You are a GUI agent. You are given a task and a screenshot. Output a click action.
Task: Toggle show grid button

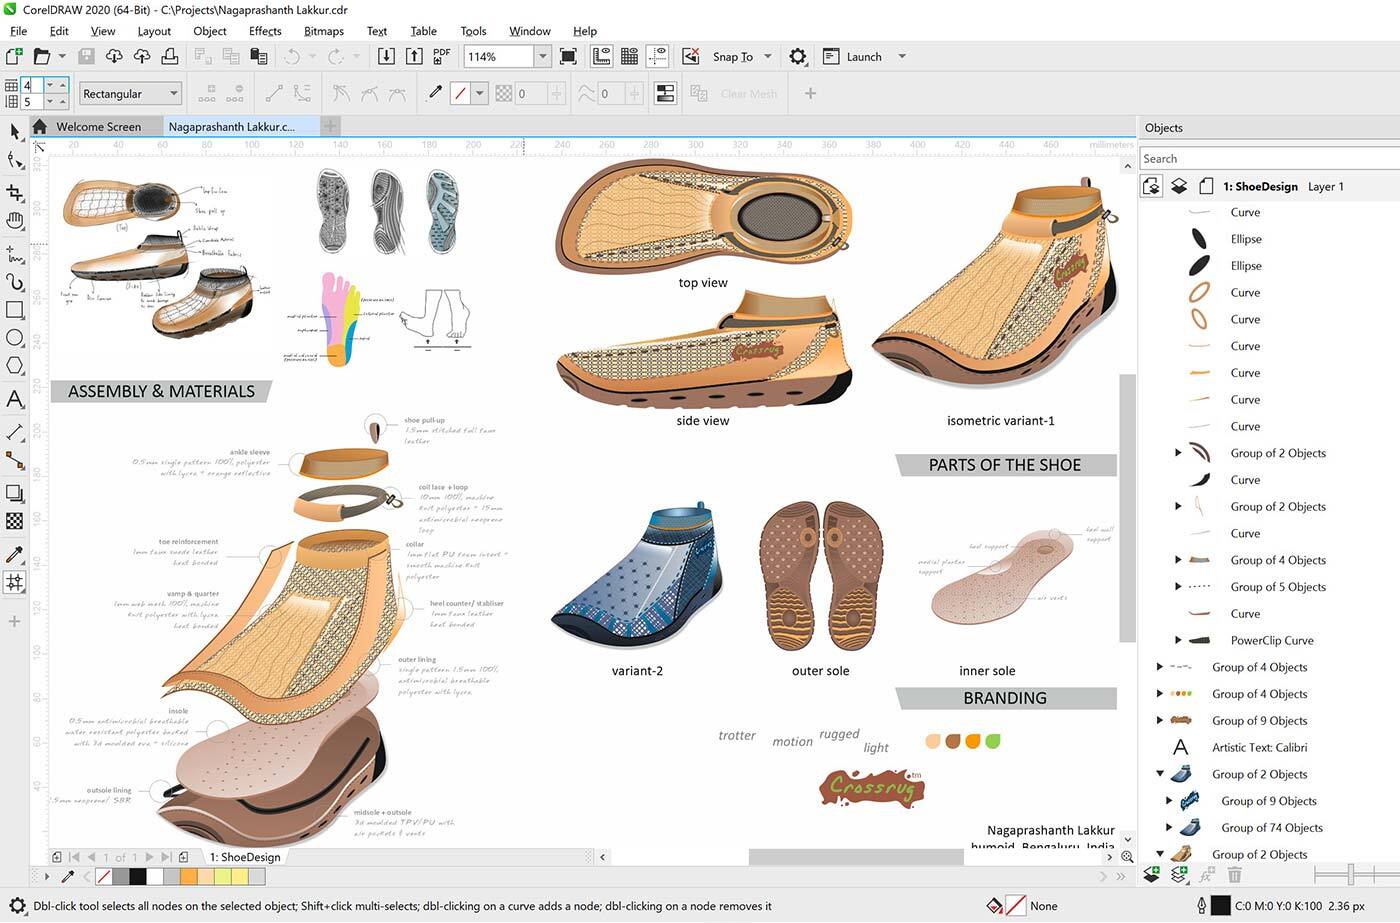629,57
